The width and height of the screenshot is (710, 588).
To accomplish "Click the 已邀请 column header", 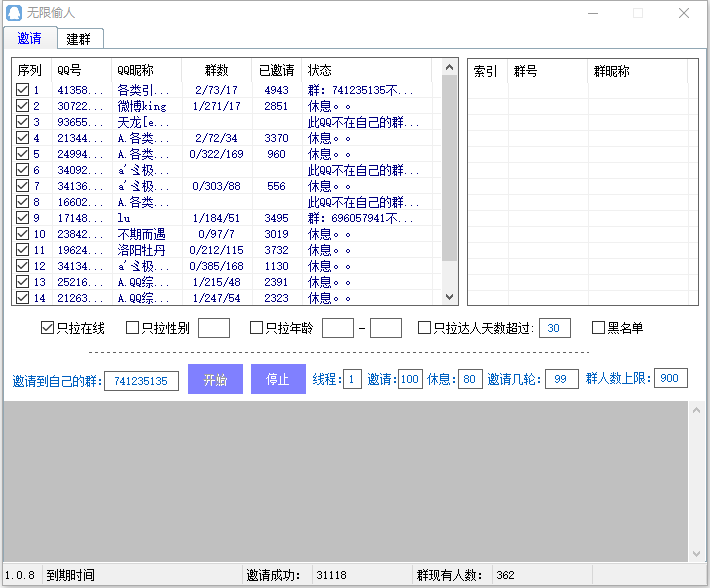I will pos(277,70).
